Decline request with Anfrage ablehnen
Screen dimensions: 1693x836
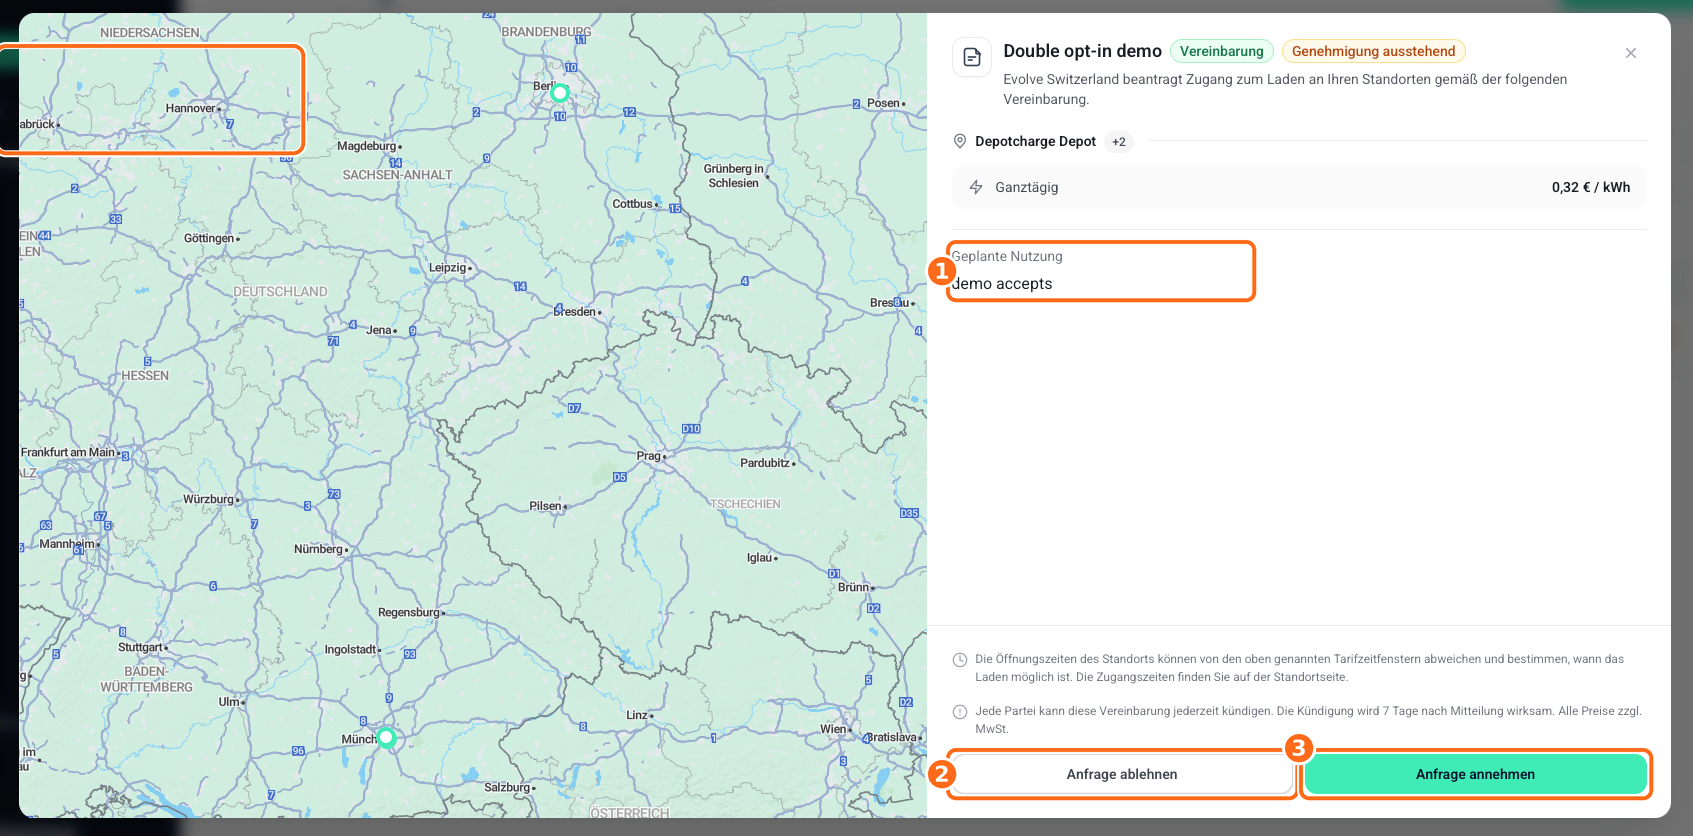coord(1122,774)
